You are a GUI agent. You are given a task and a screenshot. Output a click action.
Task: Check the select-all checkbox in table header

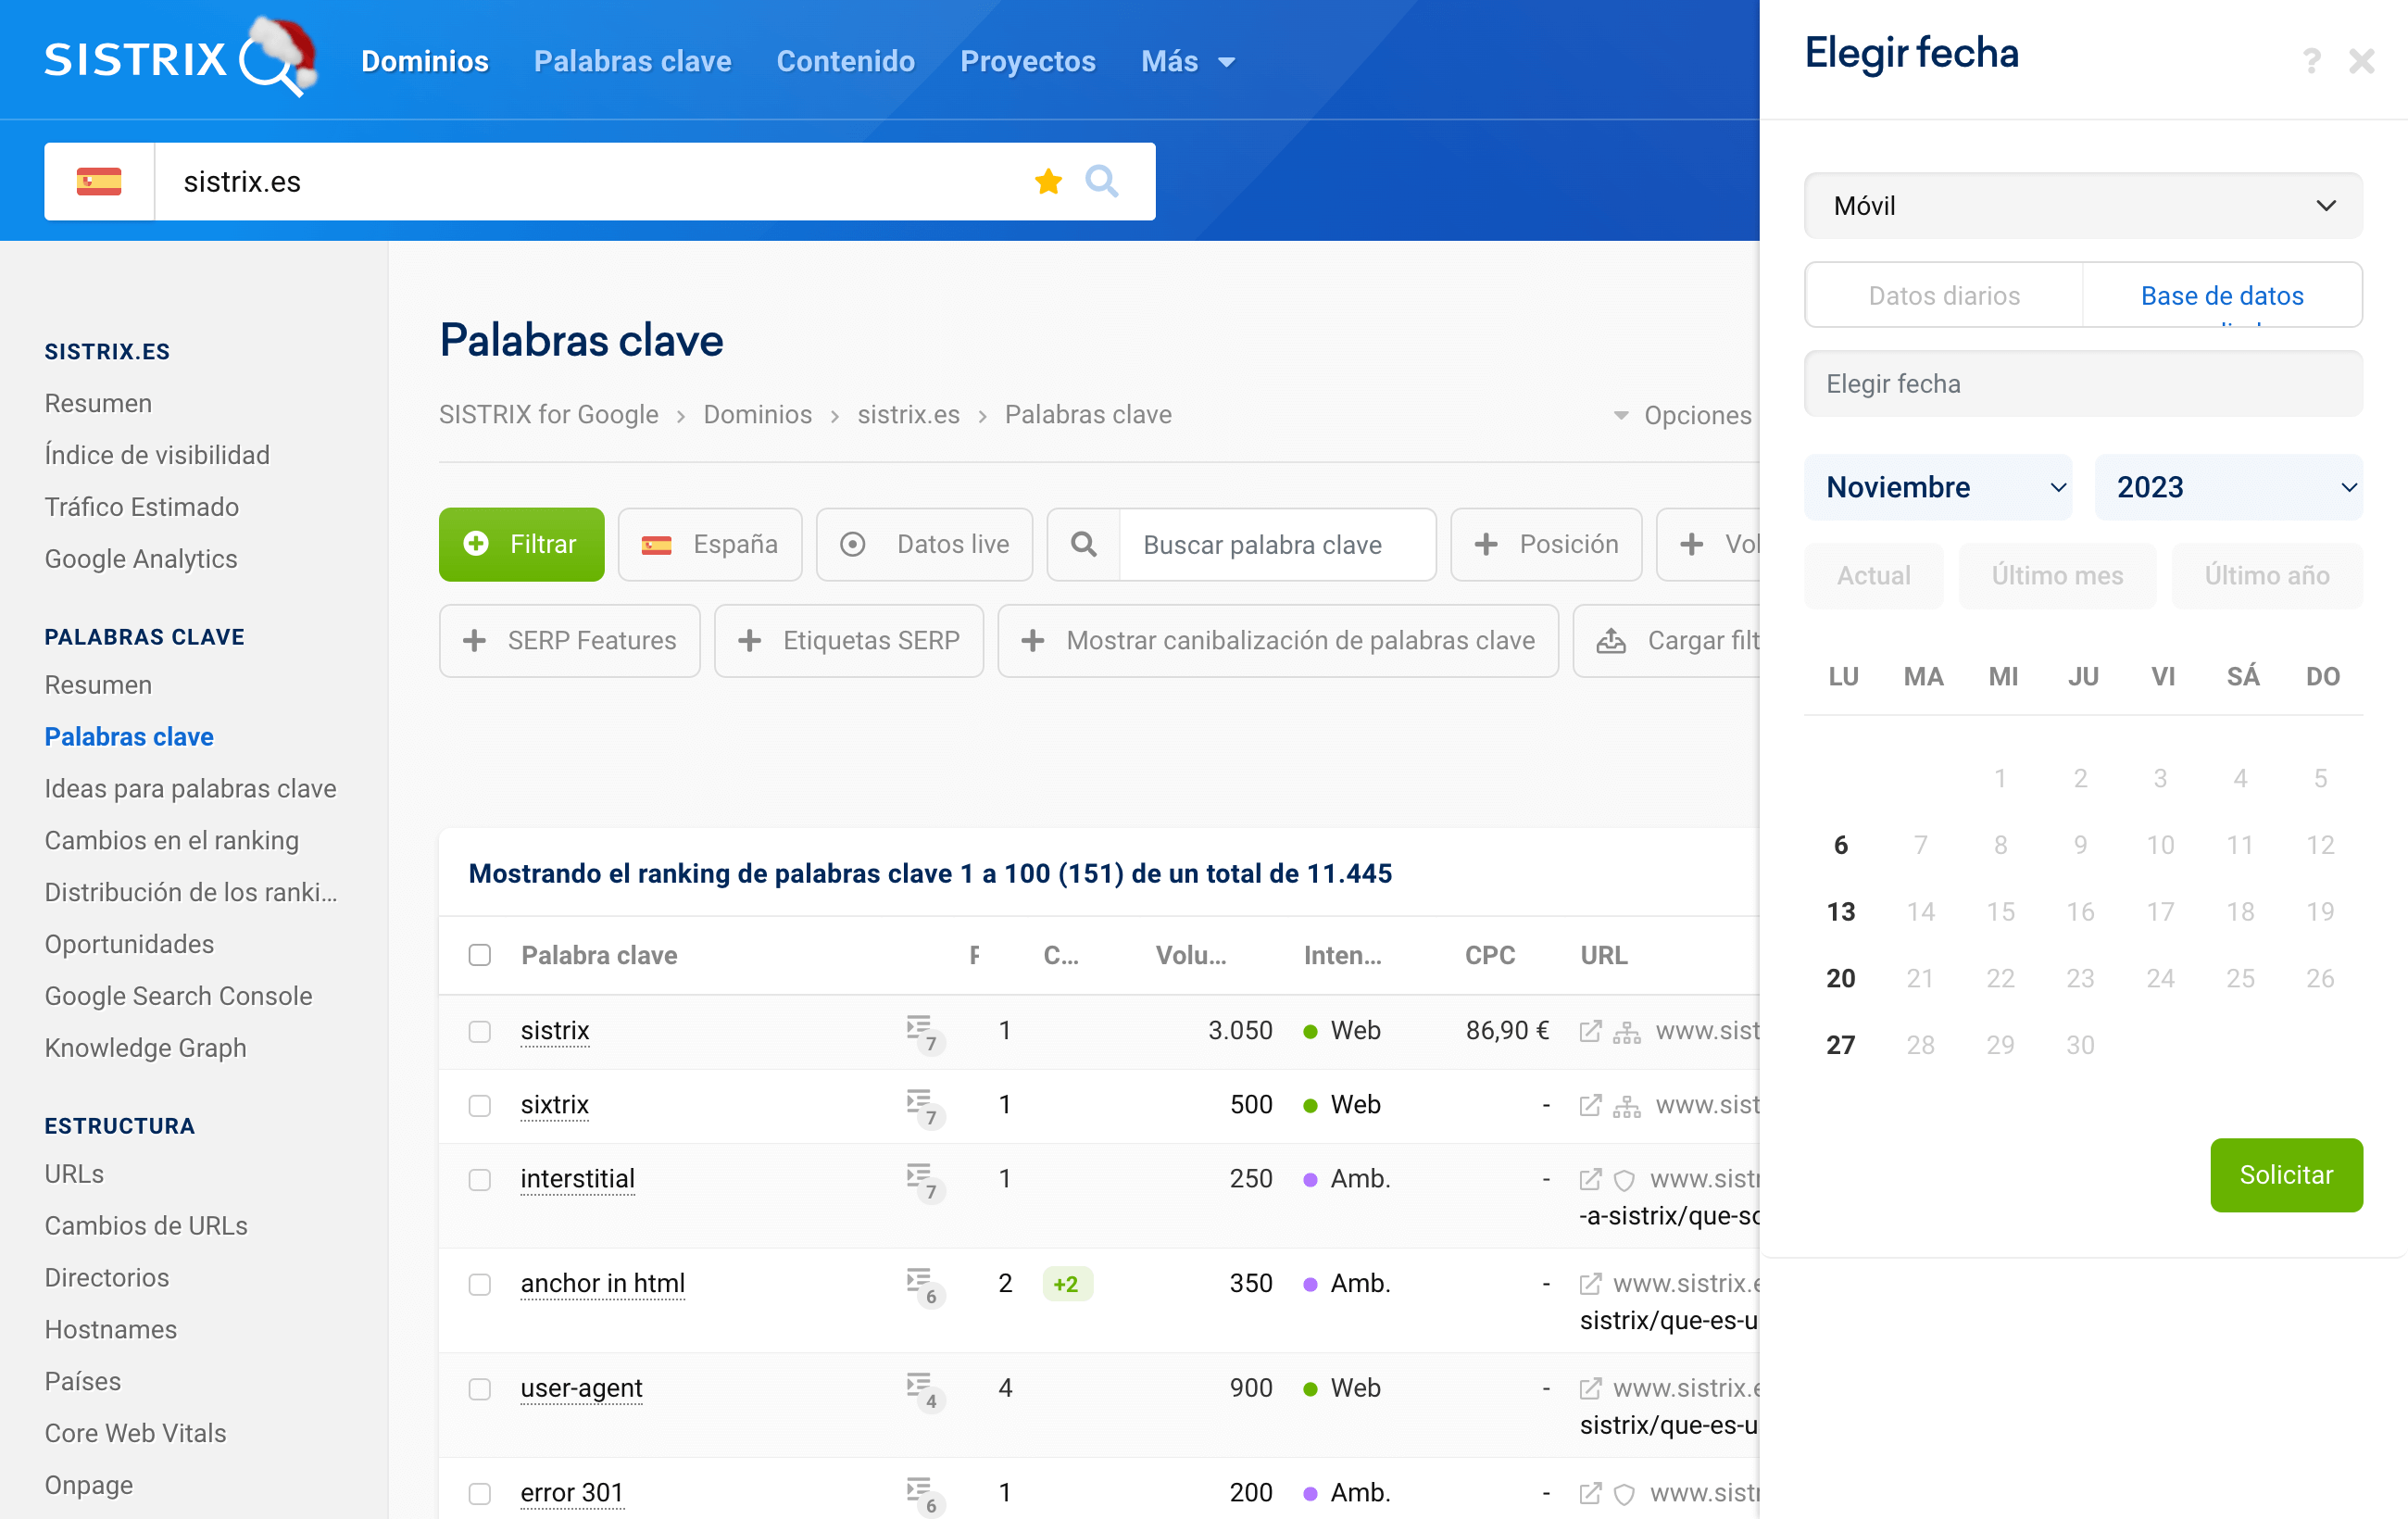tap(480, 955)
